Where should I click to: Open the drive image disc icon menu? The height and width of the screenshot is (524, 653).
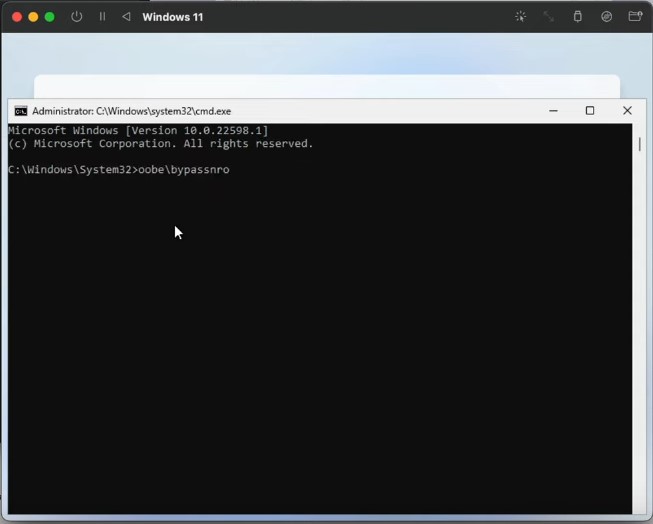(x=606, y=17)
